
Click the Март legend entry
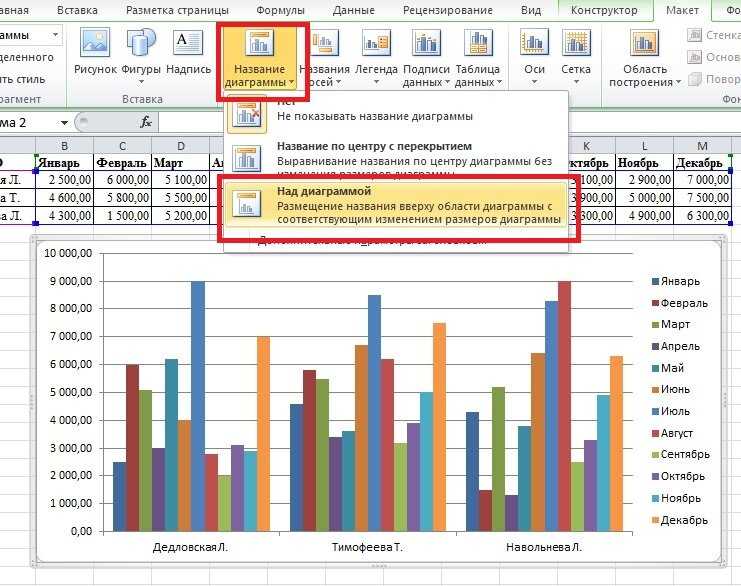click(x=671, y=324)
